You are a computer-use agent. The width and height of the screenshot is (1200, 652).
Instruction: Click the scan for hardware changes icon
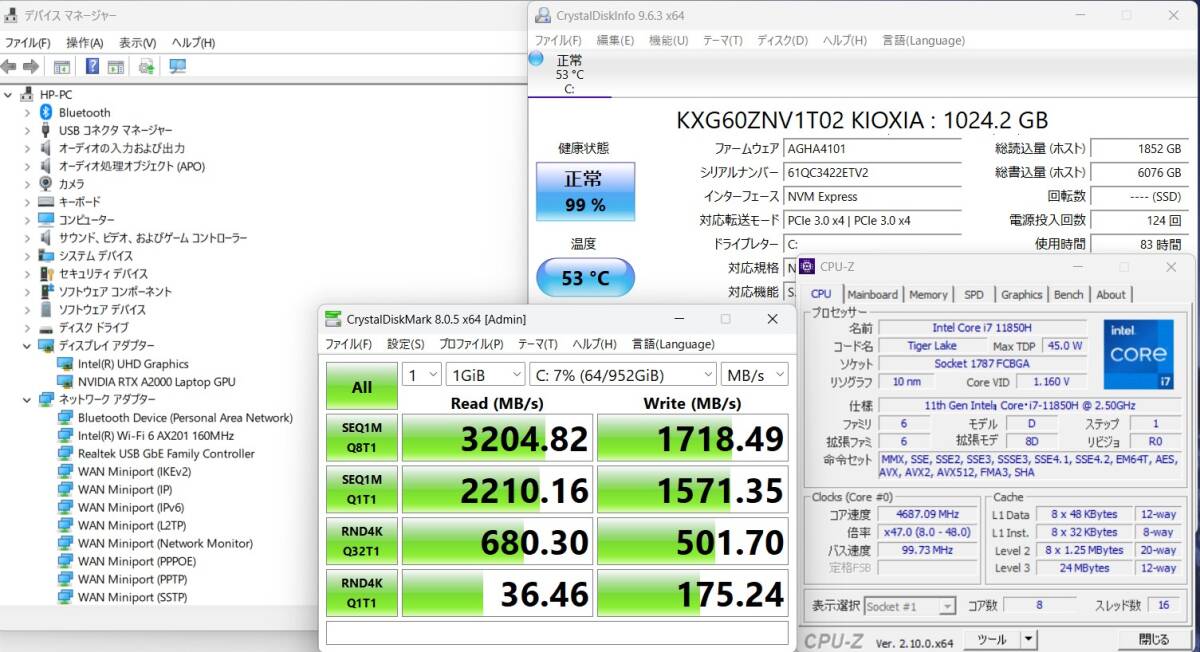146,66
